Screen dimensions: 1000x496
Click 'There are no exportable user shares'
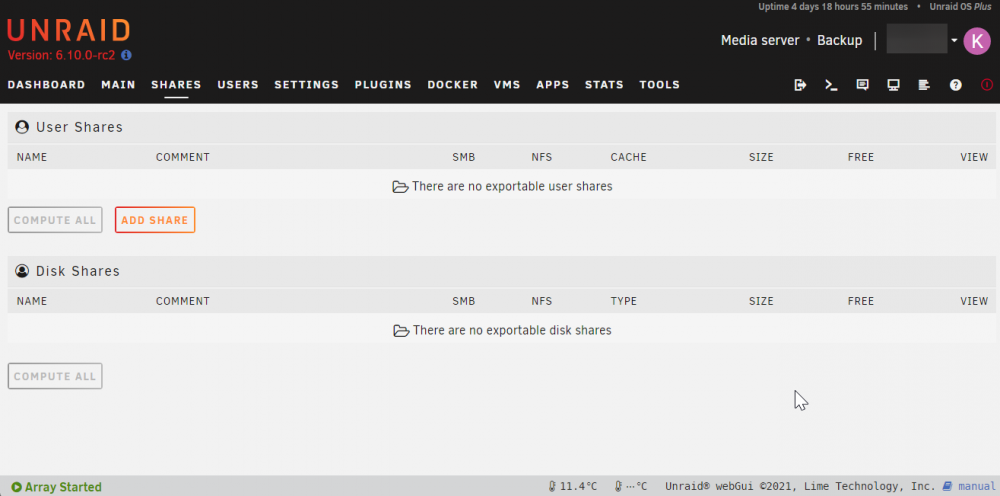click(x=512, y=187)
